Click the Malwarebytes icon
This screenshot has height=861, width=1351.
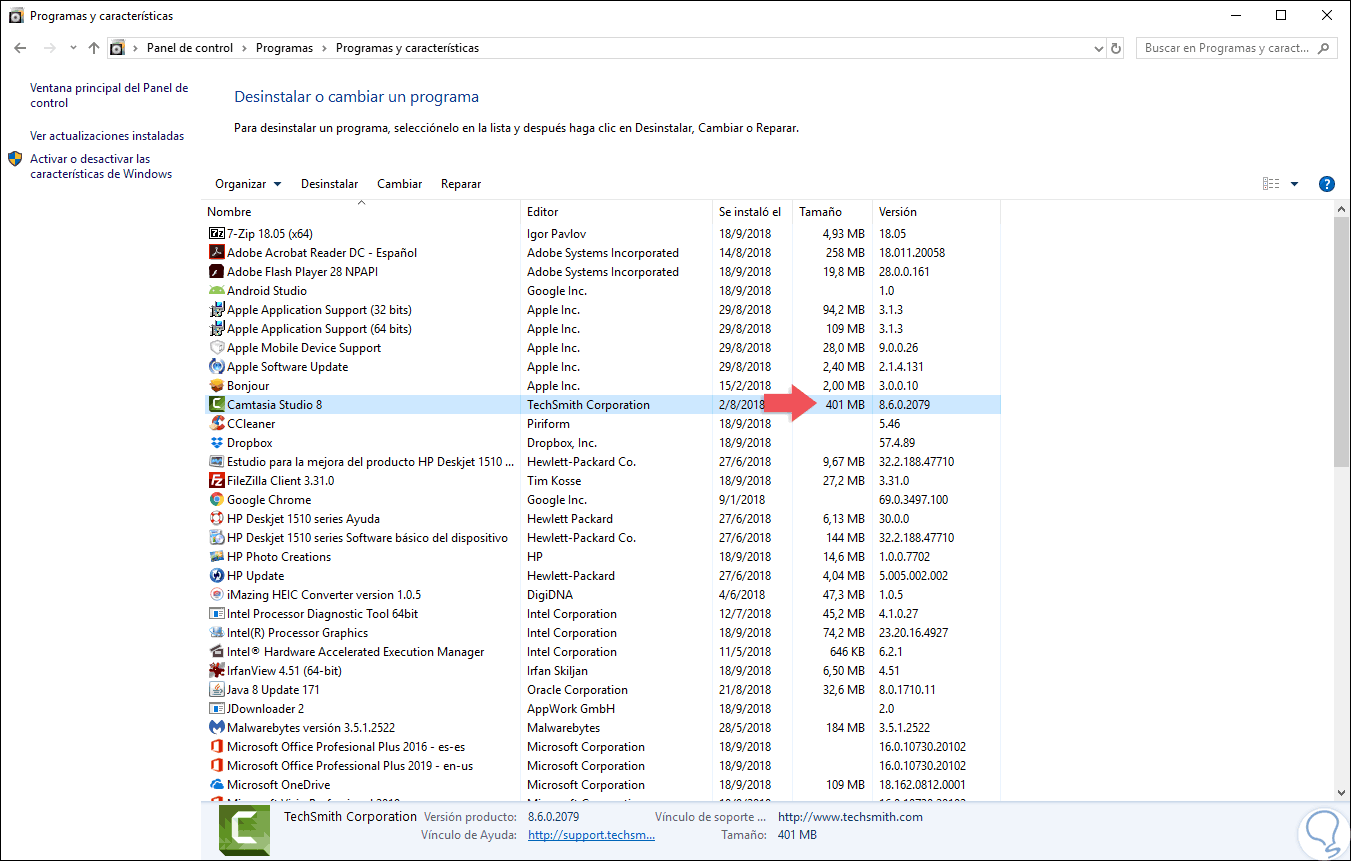pos(216,728)
